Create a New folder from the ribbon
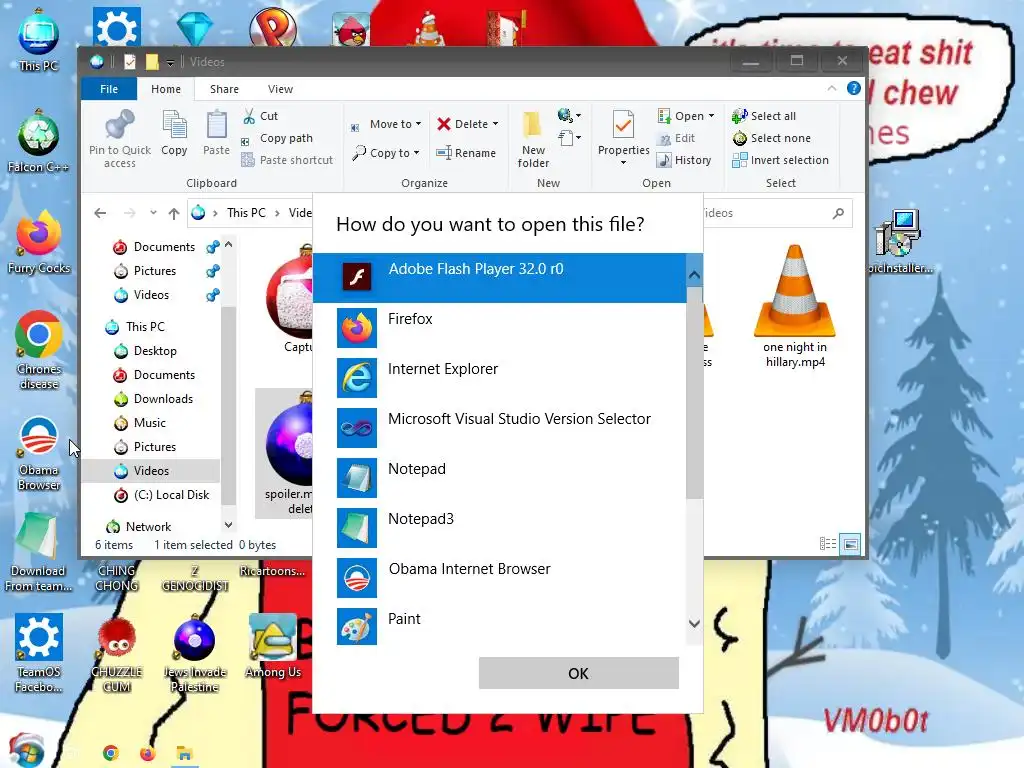The image size is (1024, 768). [533, 139]
